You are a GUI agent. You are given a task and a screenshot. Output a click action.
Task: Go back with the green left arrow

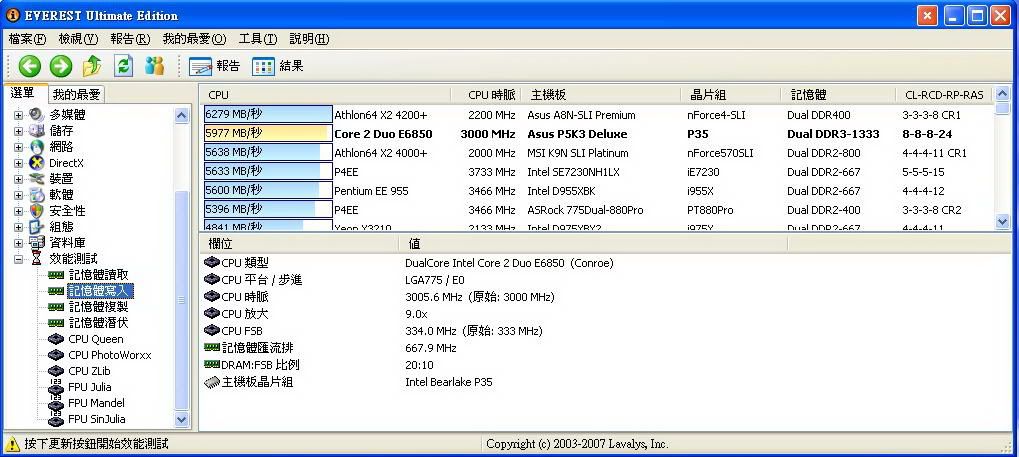29,66
